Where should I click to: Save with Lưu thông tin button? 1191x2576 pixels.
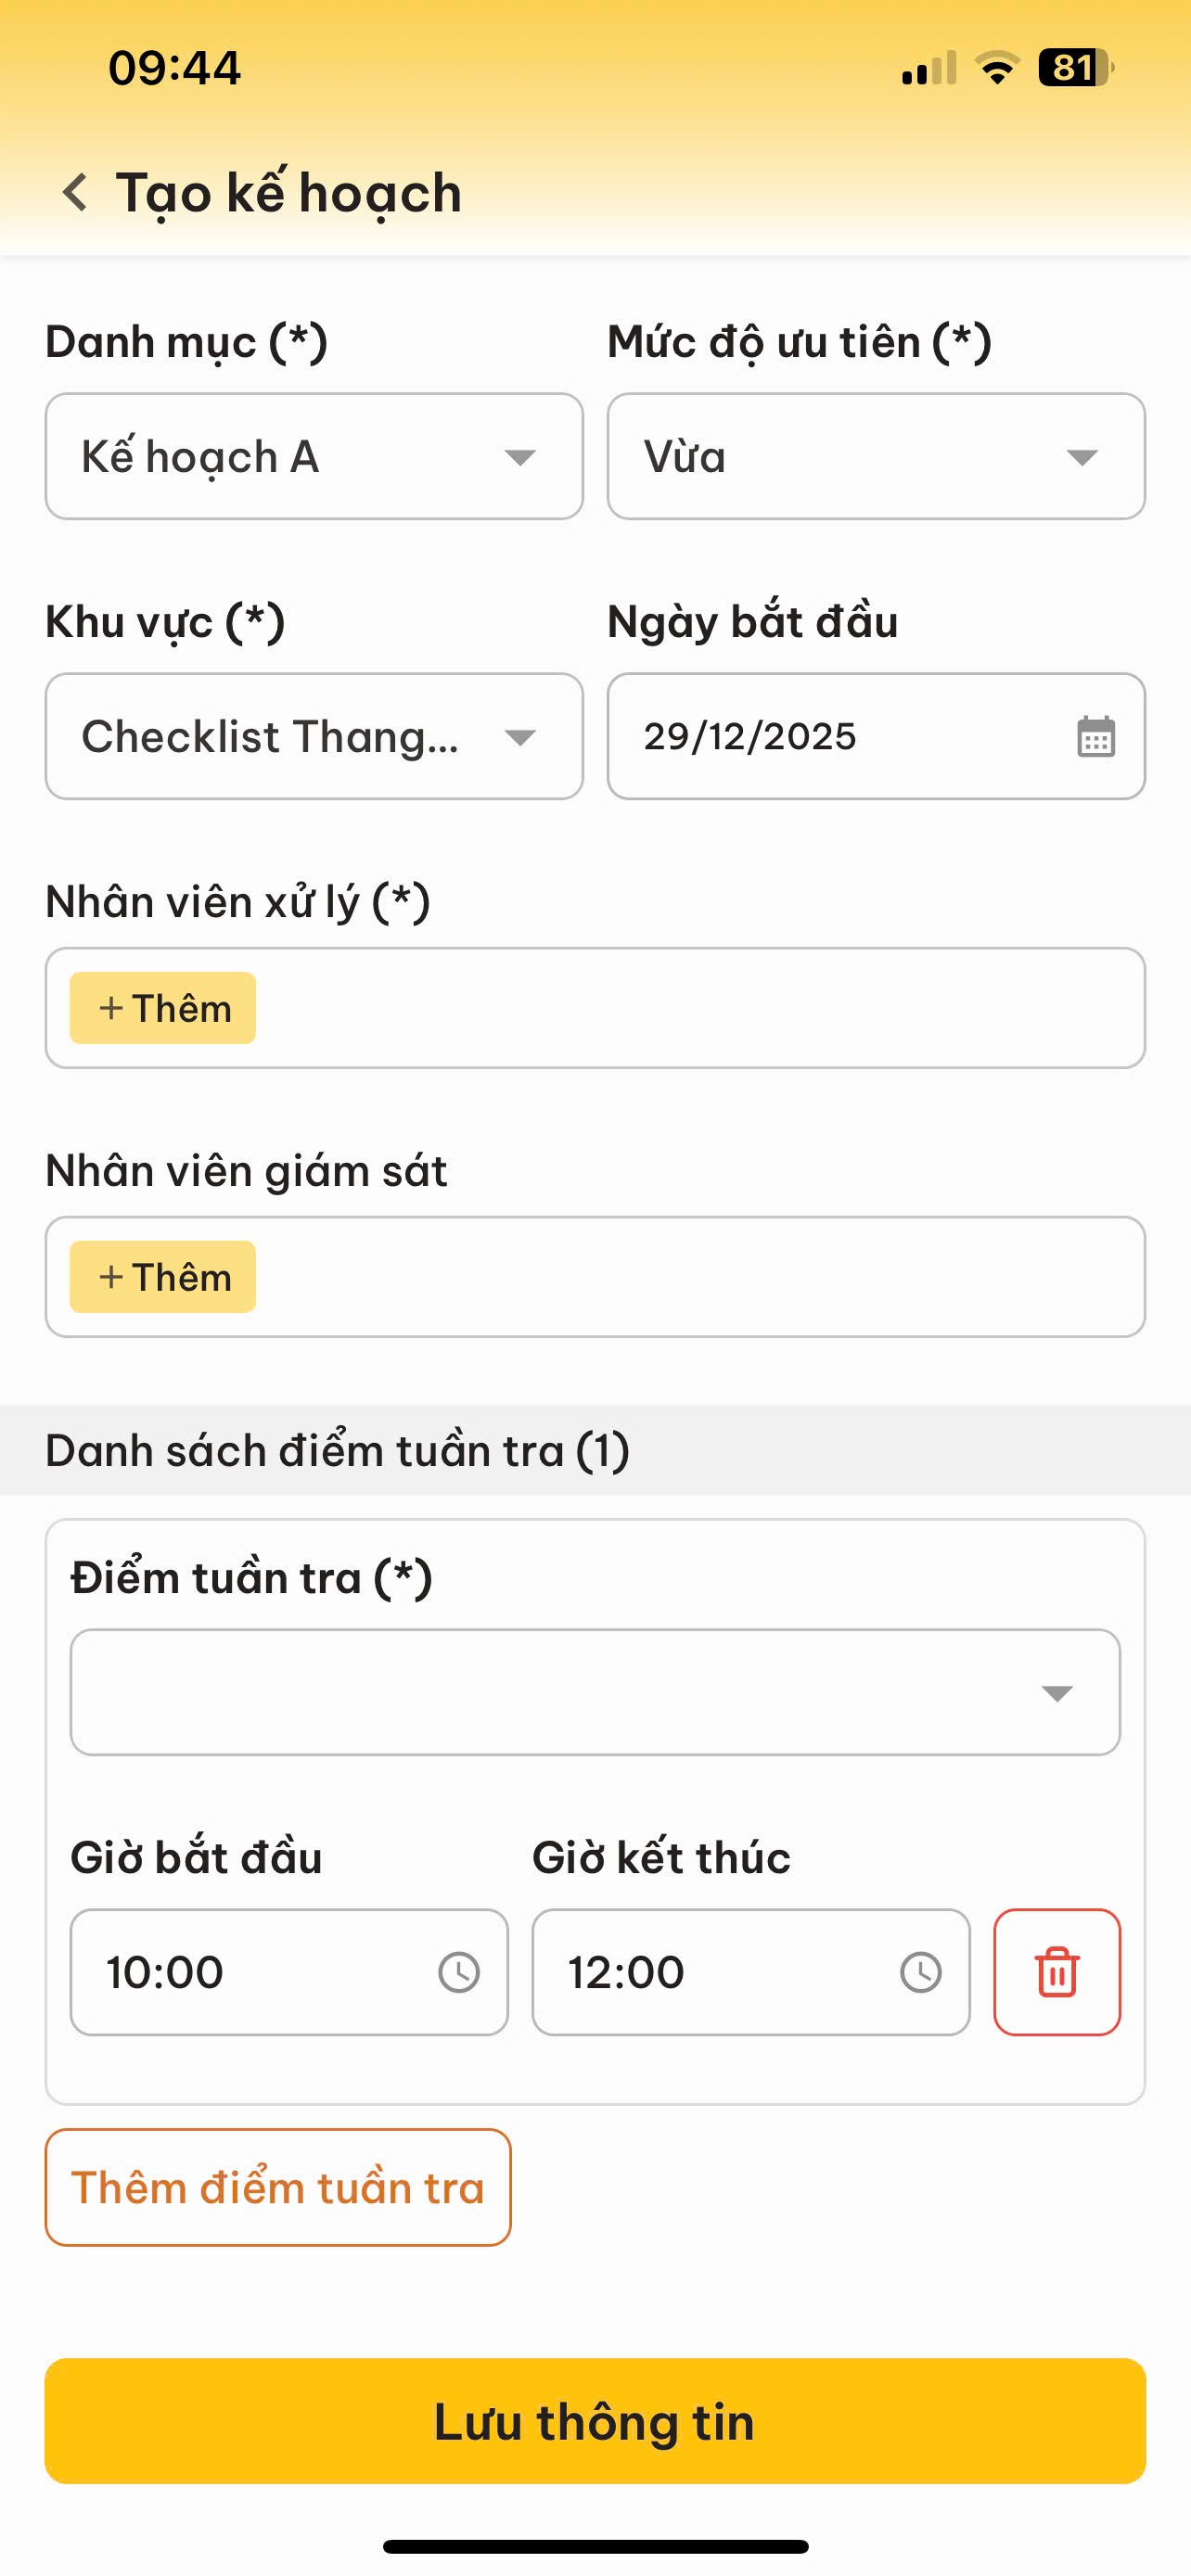point(595,2421)
